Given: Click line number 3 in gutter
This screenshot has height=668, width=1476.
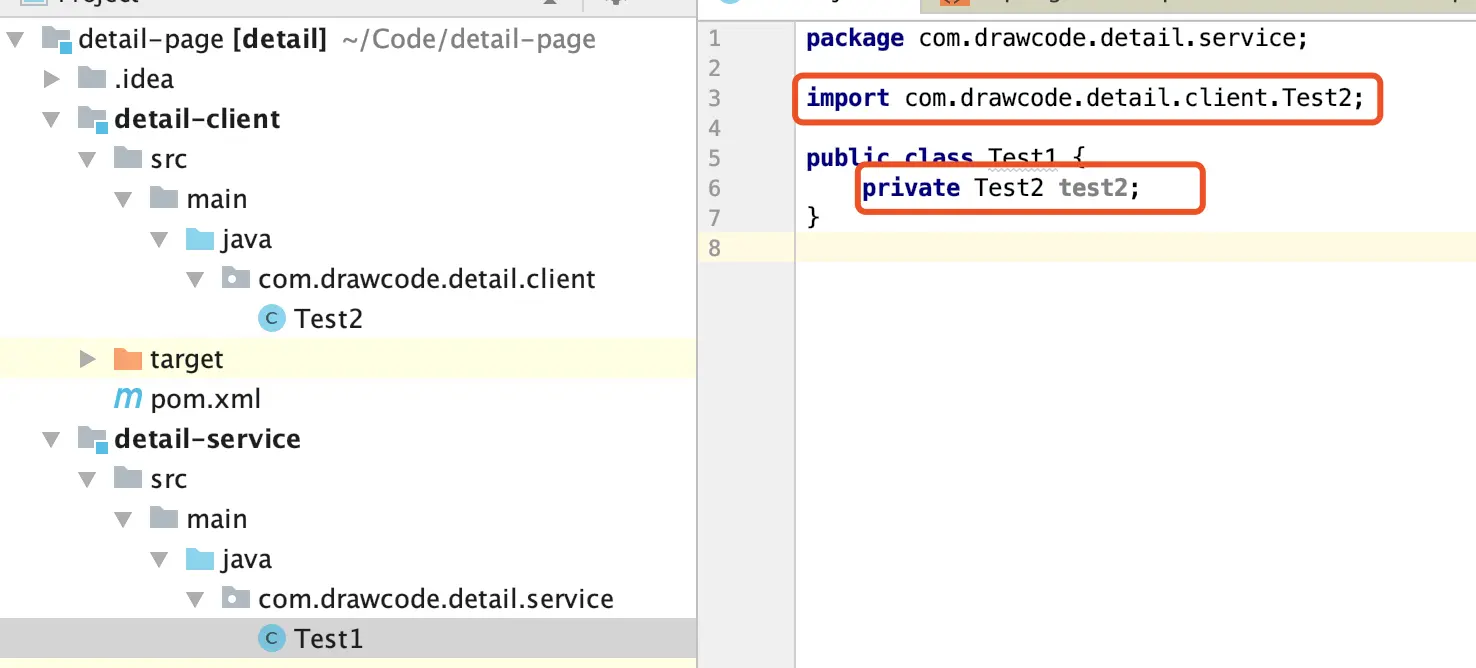Looking at the screenshot, I should [714, 98].
